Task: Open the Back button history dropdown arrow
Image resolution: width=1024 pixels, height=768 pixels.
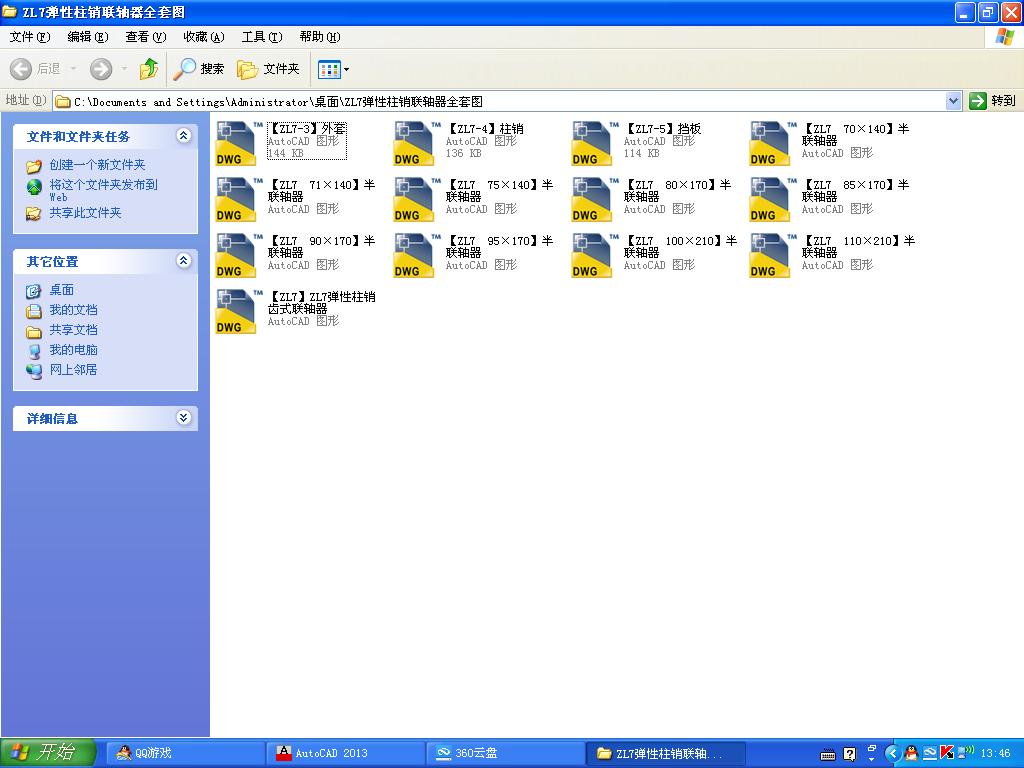Action: click(x=73, y=69)
